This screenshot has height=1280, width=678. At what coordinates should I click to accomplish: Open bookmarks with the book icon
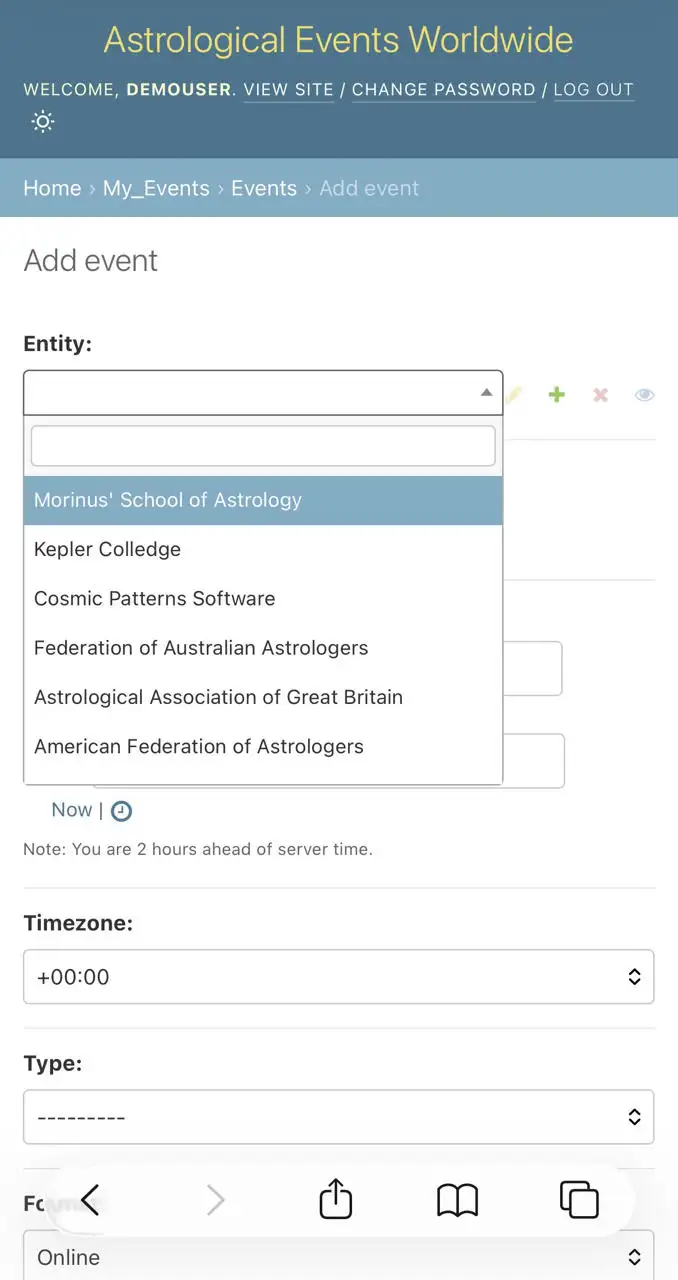[457, 1201]
